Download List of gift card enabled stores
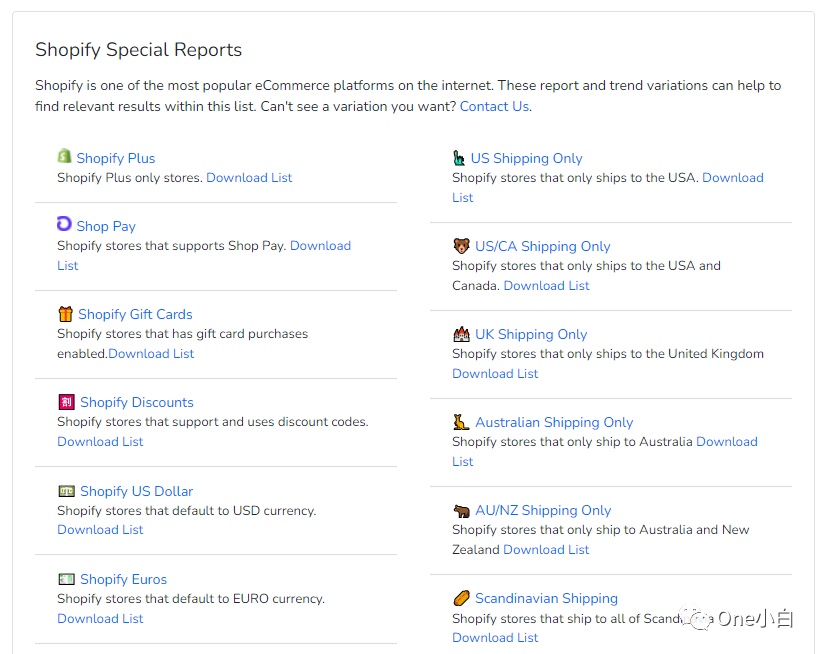 [x=151, y=353]
